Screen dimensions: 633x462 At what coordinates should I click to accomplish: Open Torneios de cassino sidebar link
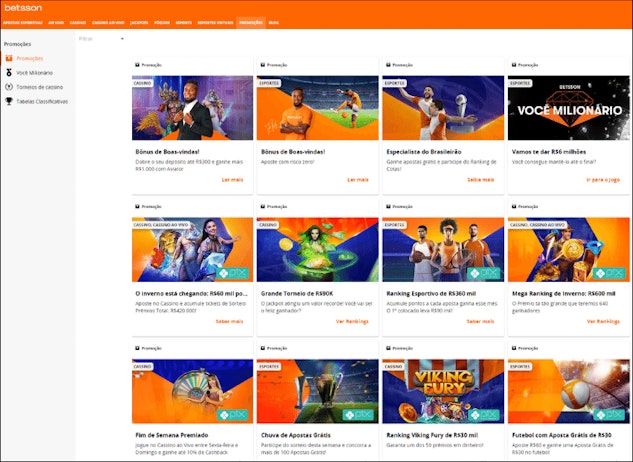click(40, 87)
